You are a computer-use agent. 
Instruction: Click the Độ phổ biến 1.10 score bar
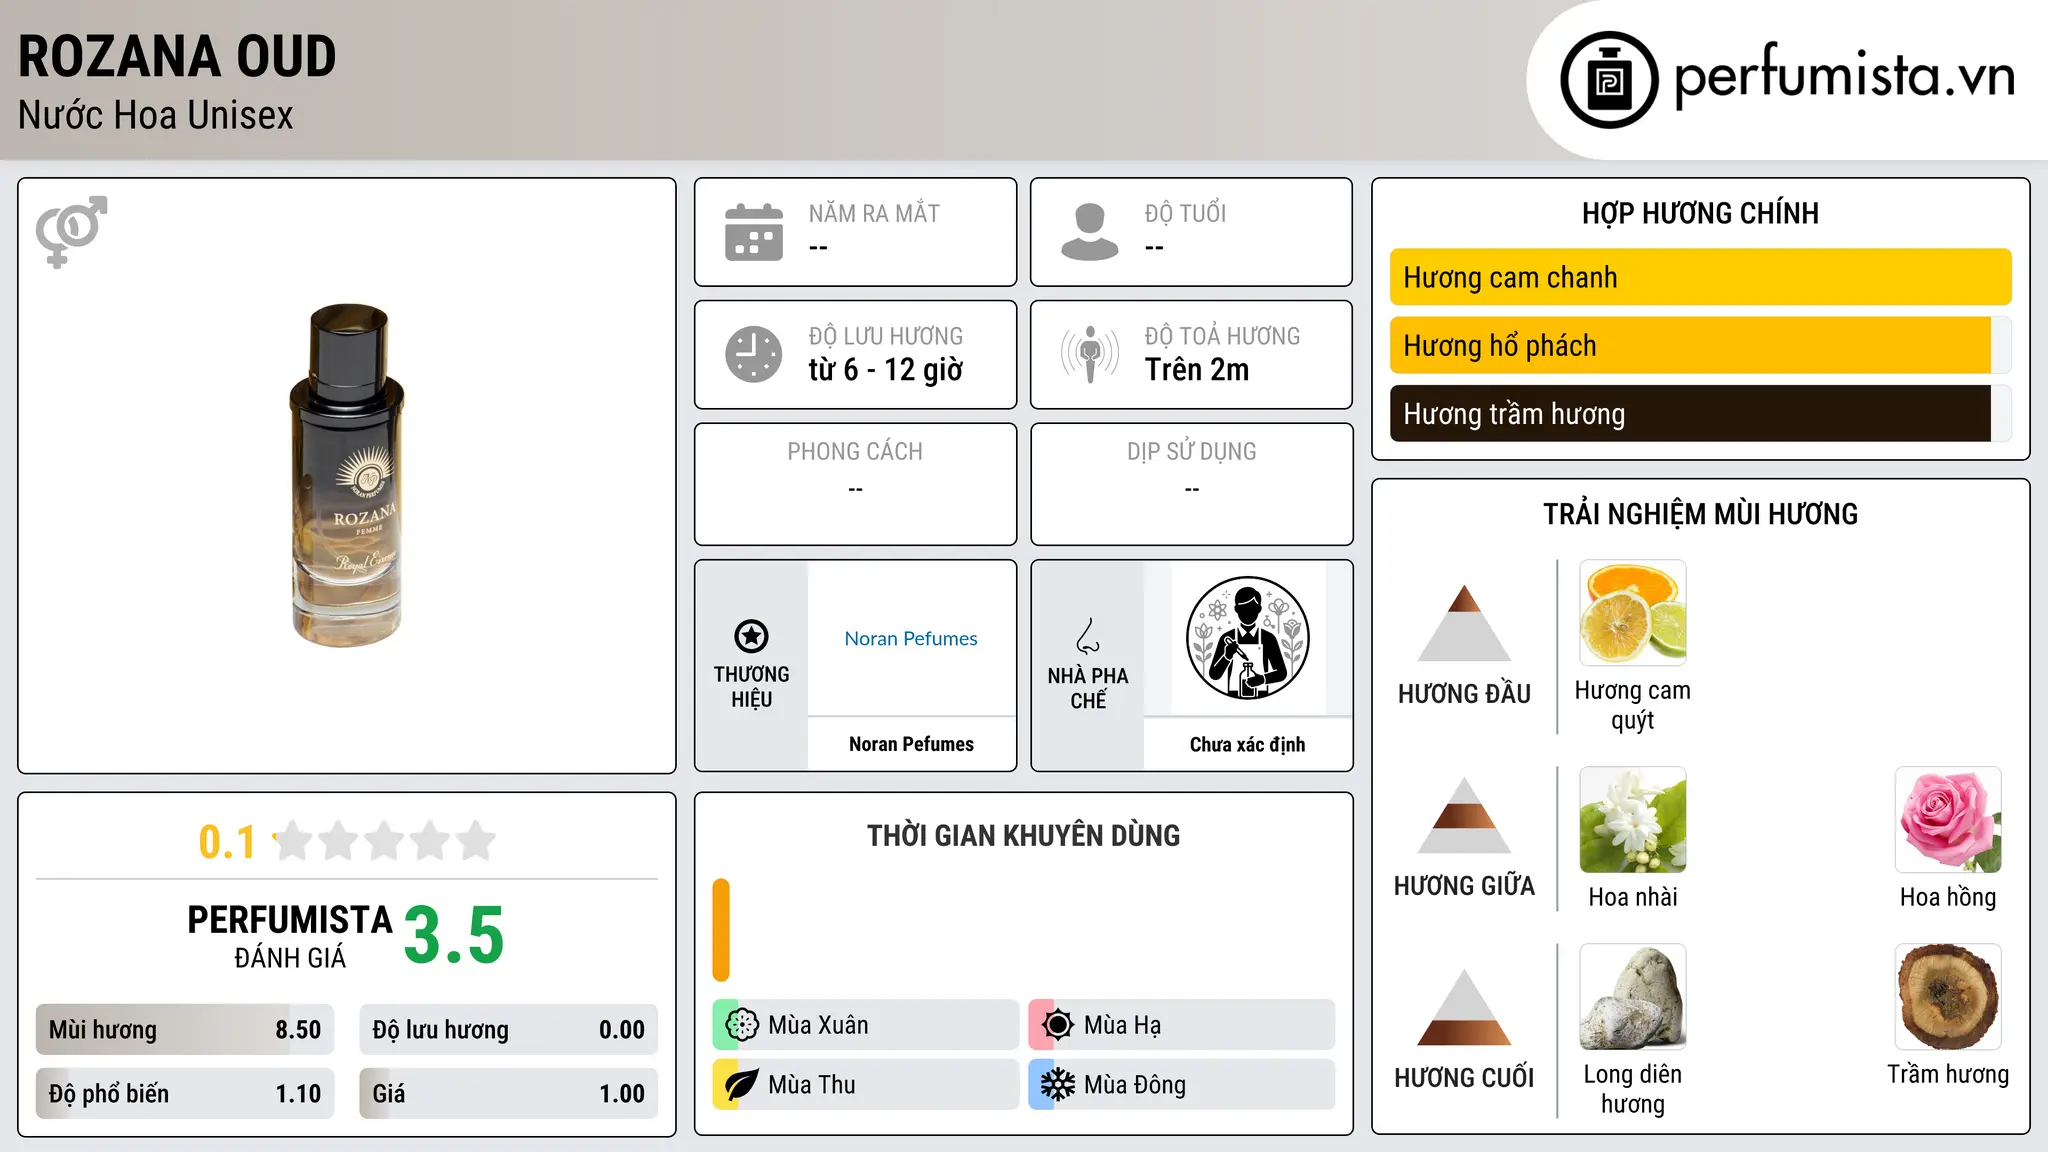(185, 1093)
